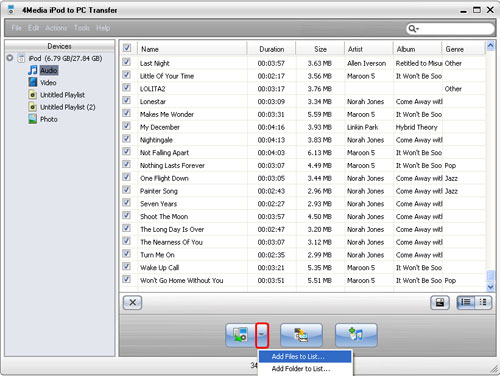The height and width of the screenshot is (376, 500).
Task: Sort by the Duration column header
Action: (x=271, y=49)
